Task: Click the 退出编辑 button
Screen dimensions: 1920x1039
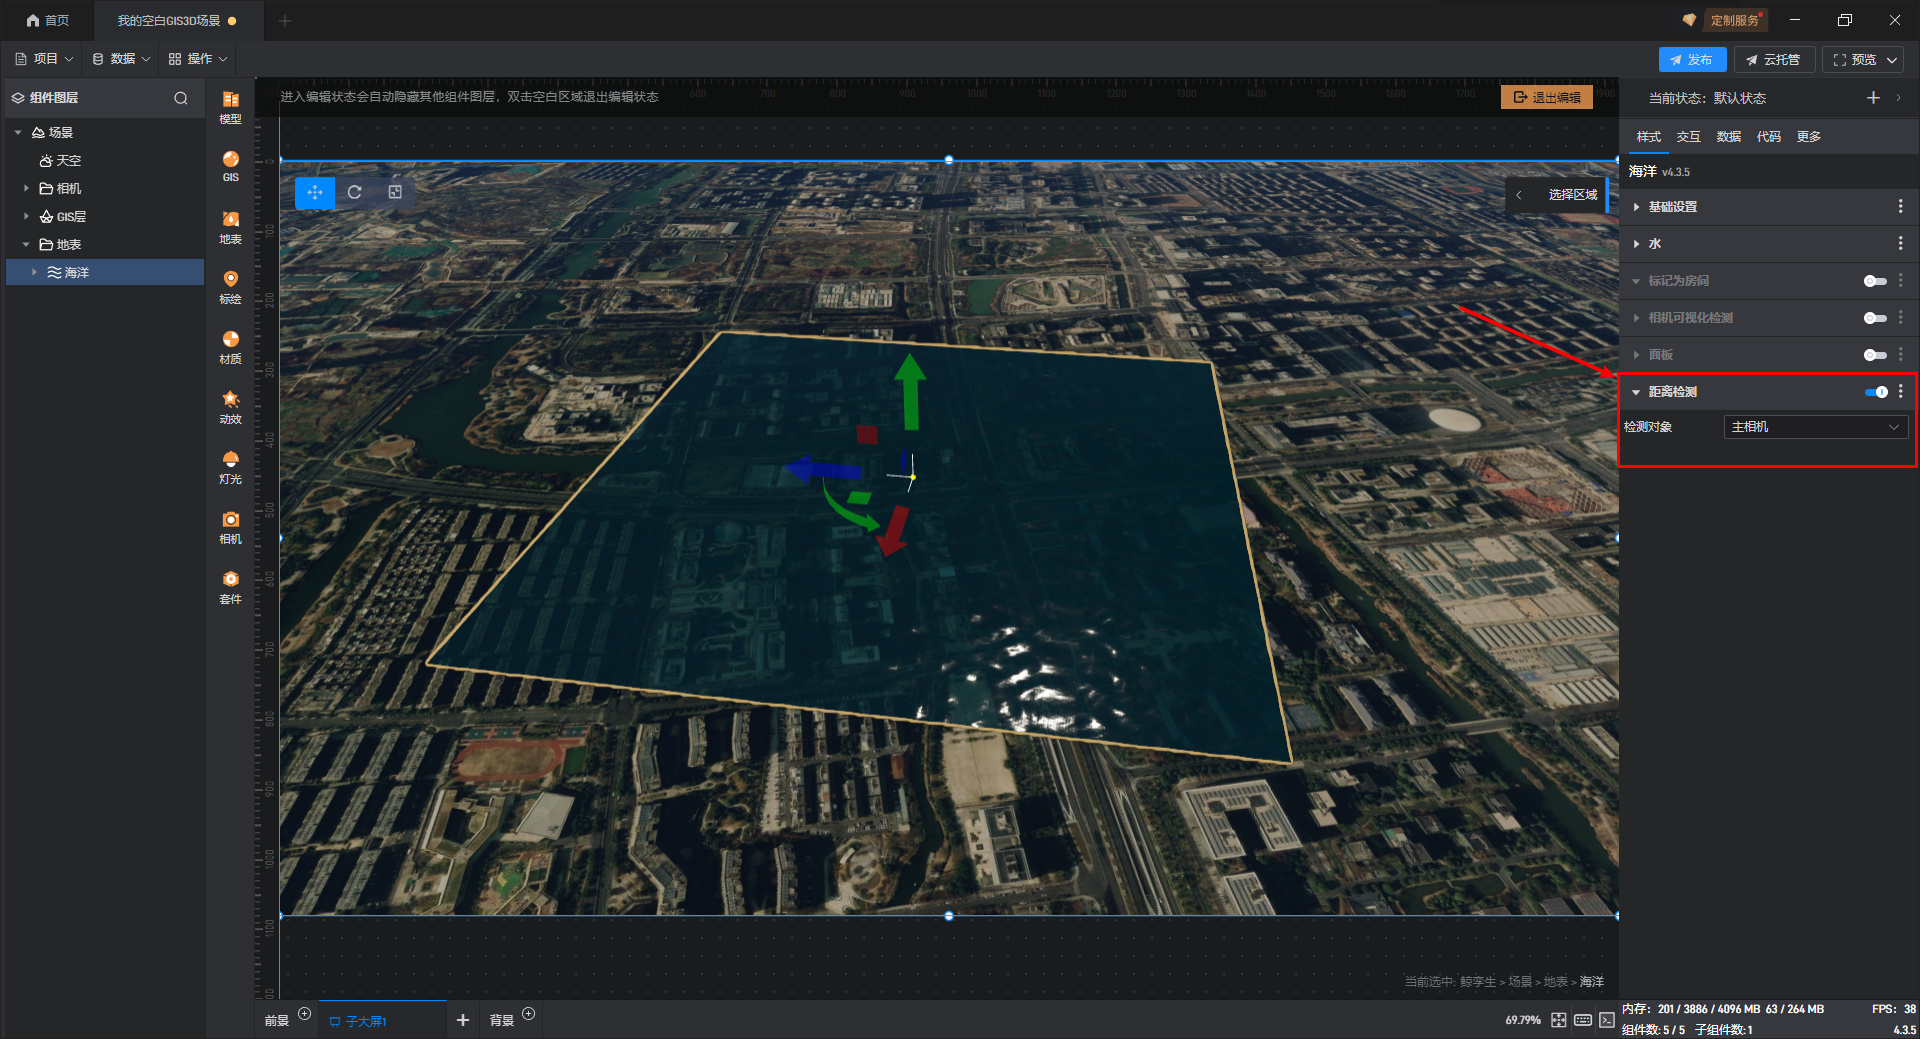Action: 1547,97
